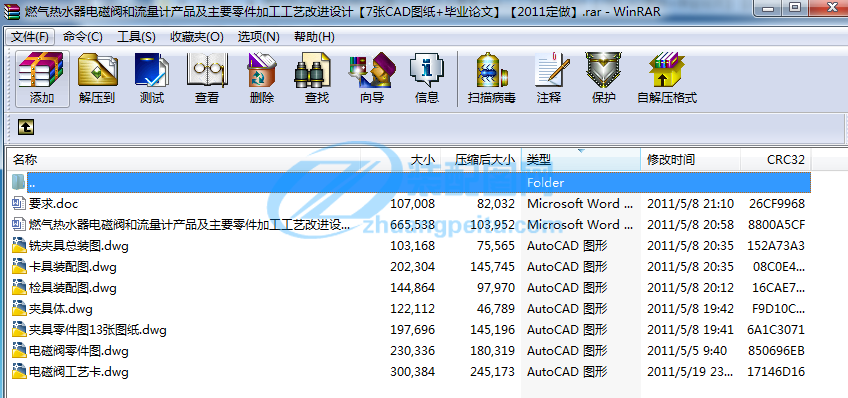Screen dimensions: 848x398
Task: Open the 工具(S) menu
Action: tap(136, 37)
